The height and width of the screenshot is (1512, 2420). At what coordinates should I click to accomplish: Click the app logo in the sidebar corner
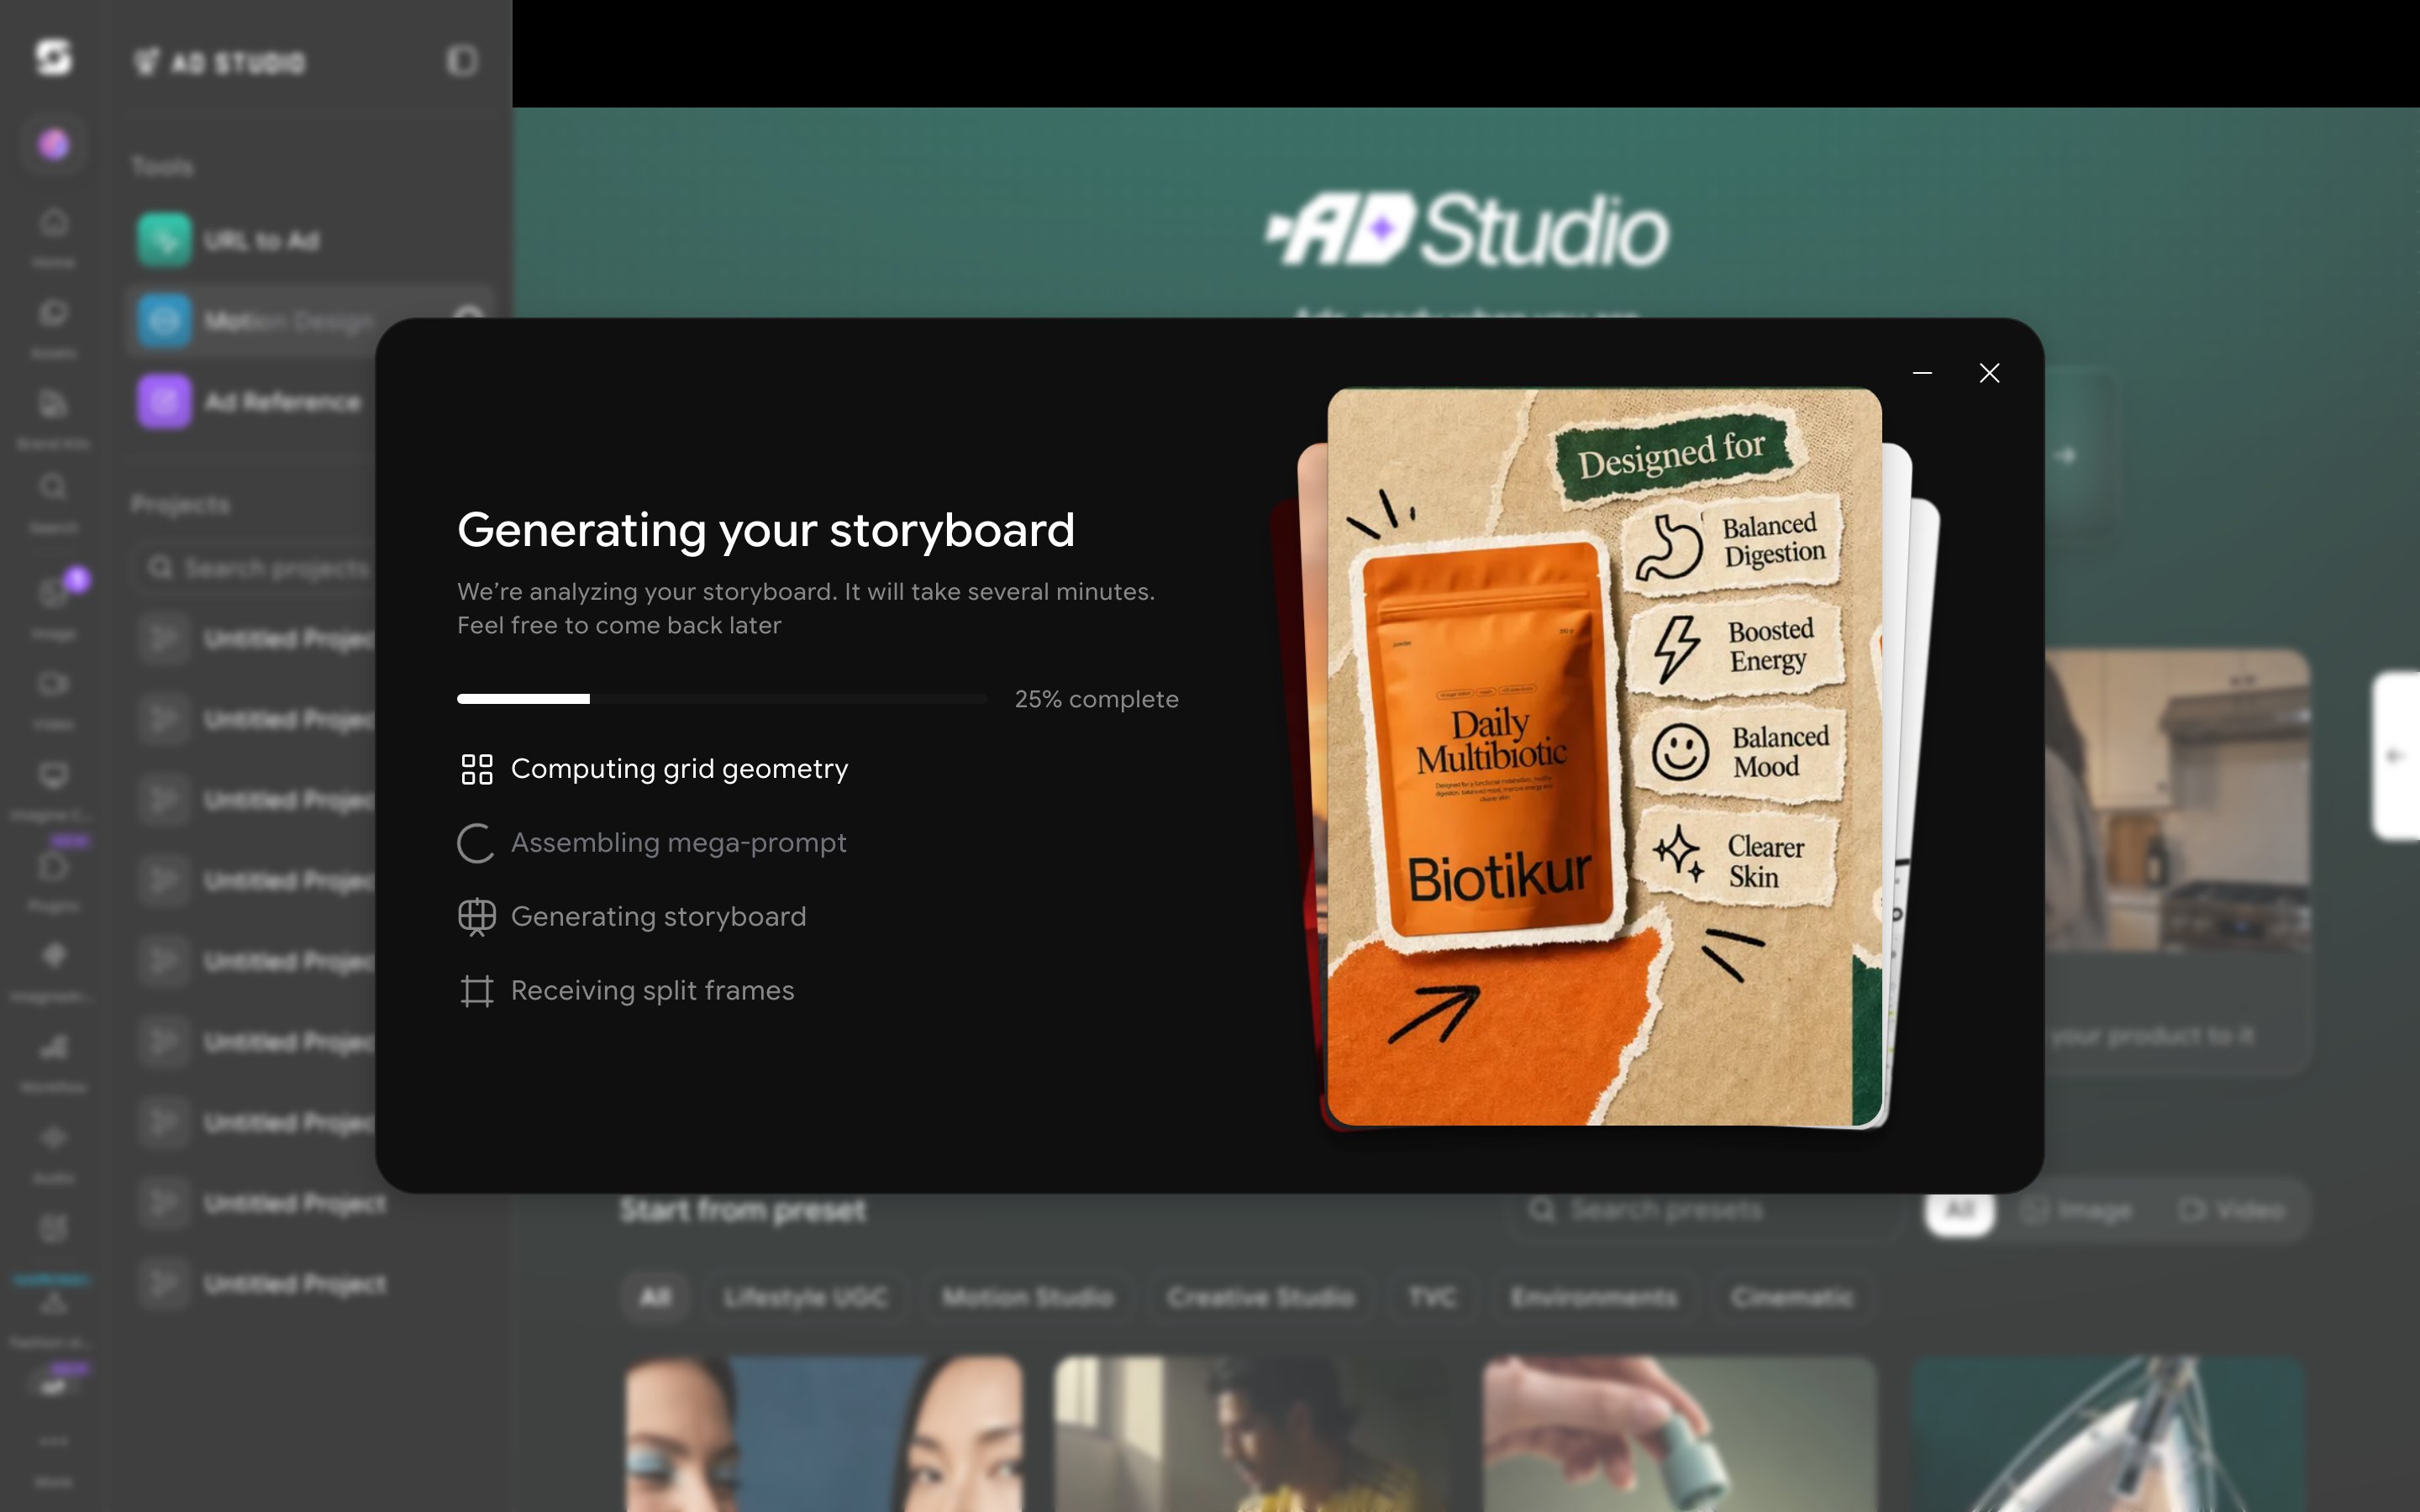tap(53, 58)
